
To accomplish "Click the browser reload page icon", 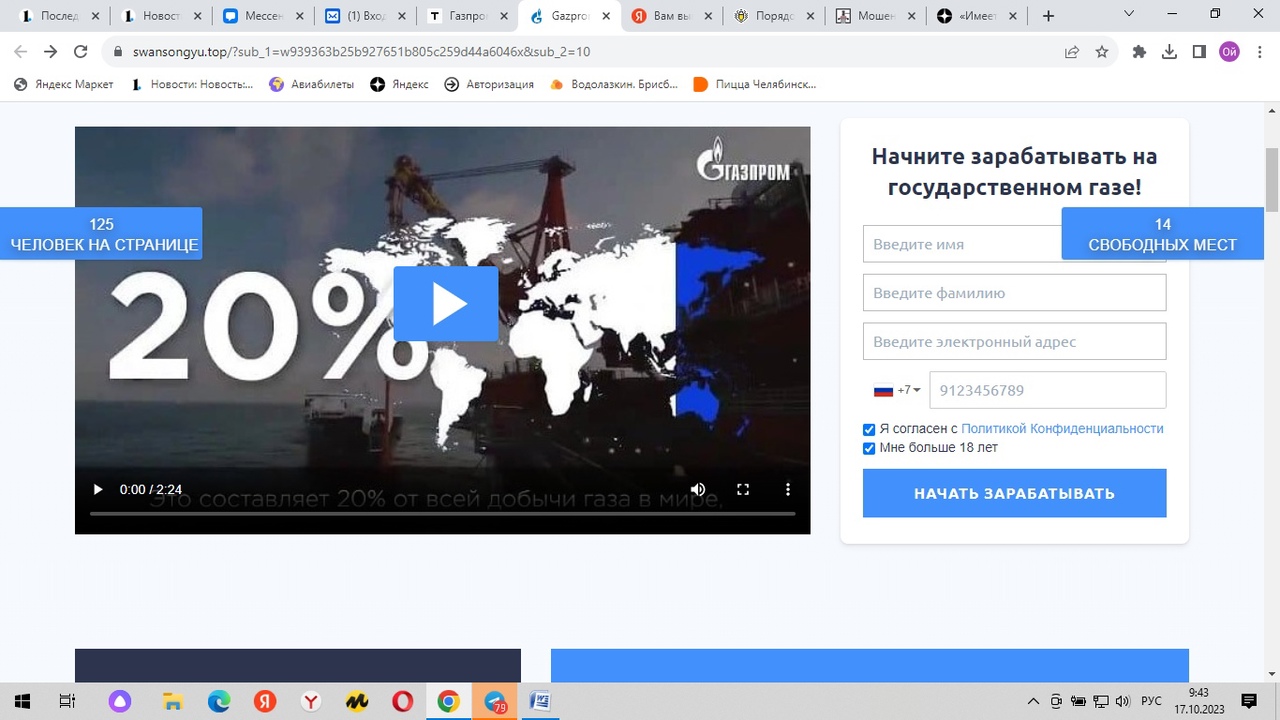I will [x=81, y=52].
